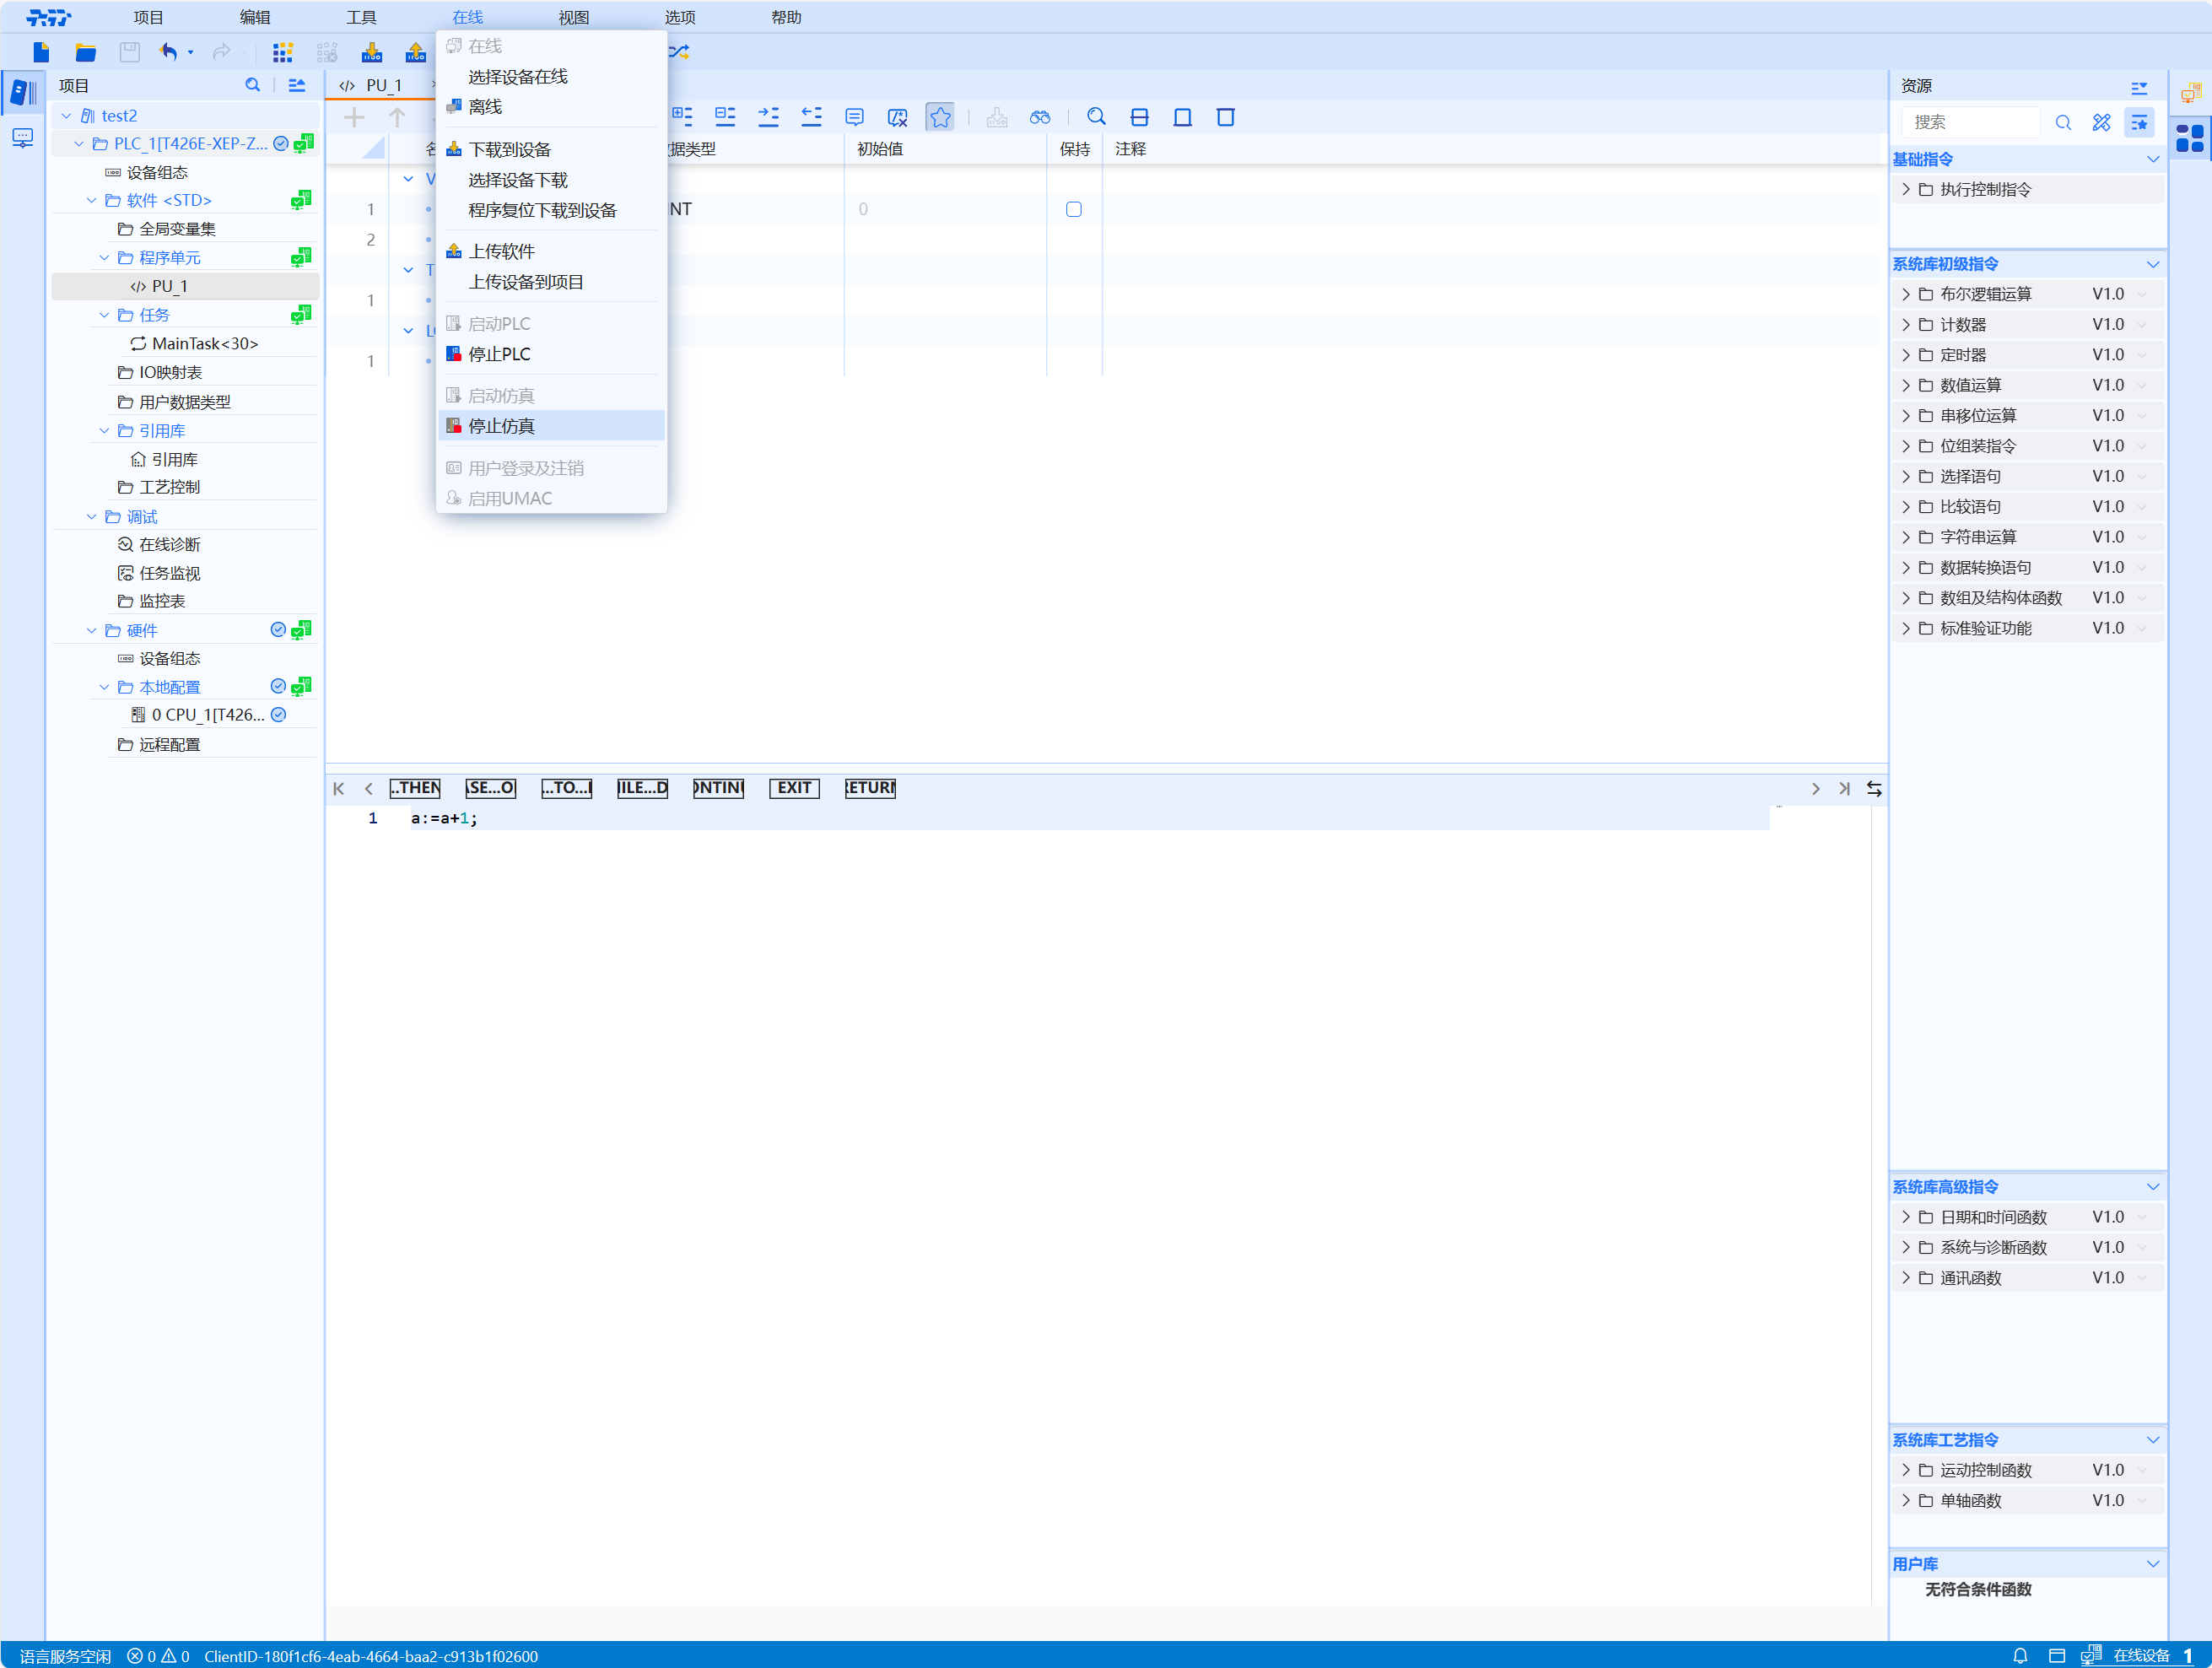Open the 视图 menu
The width and height of the screenshot is (2212, 1668).
[573, 17]
